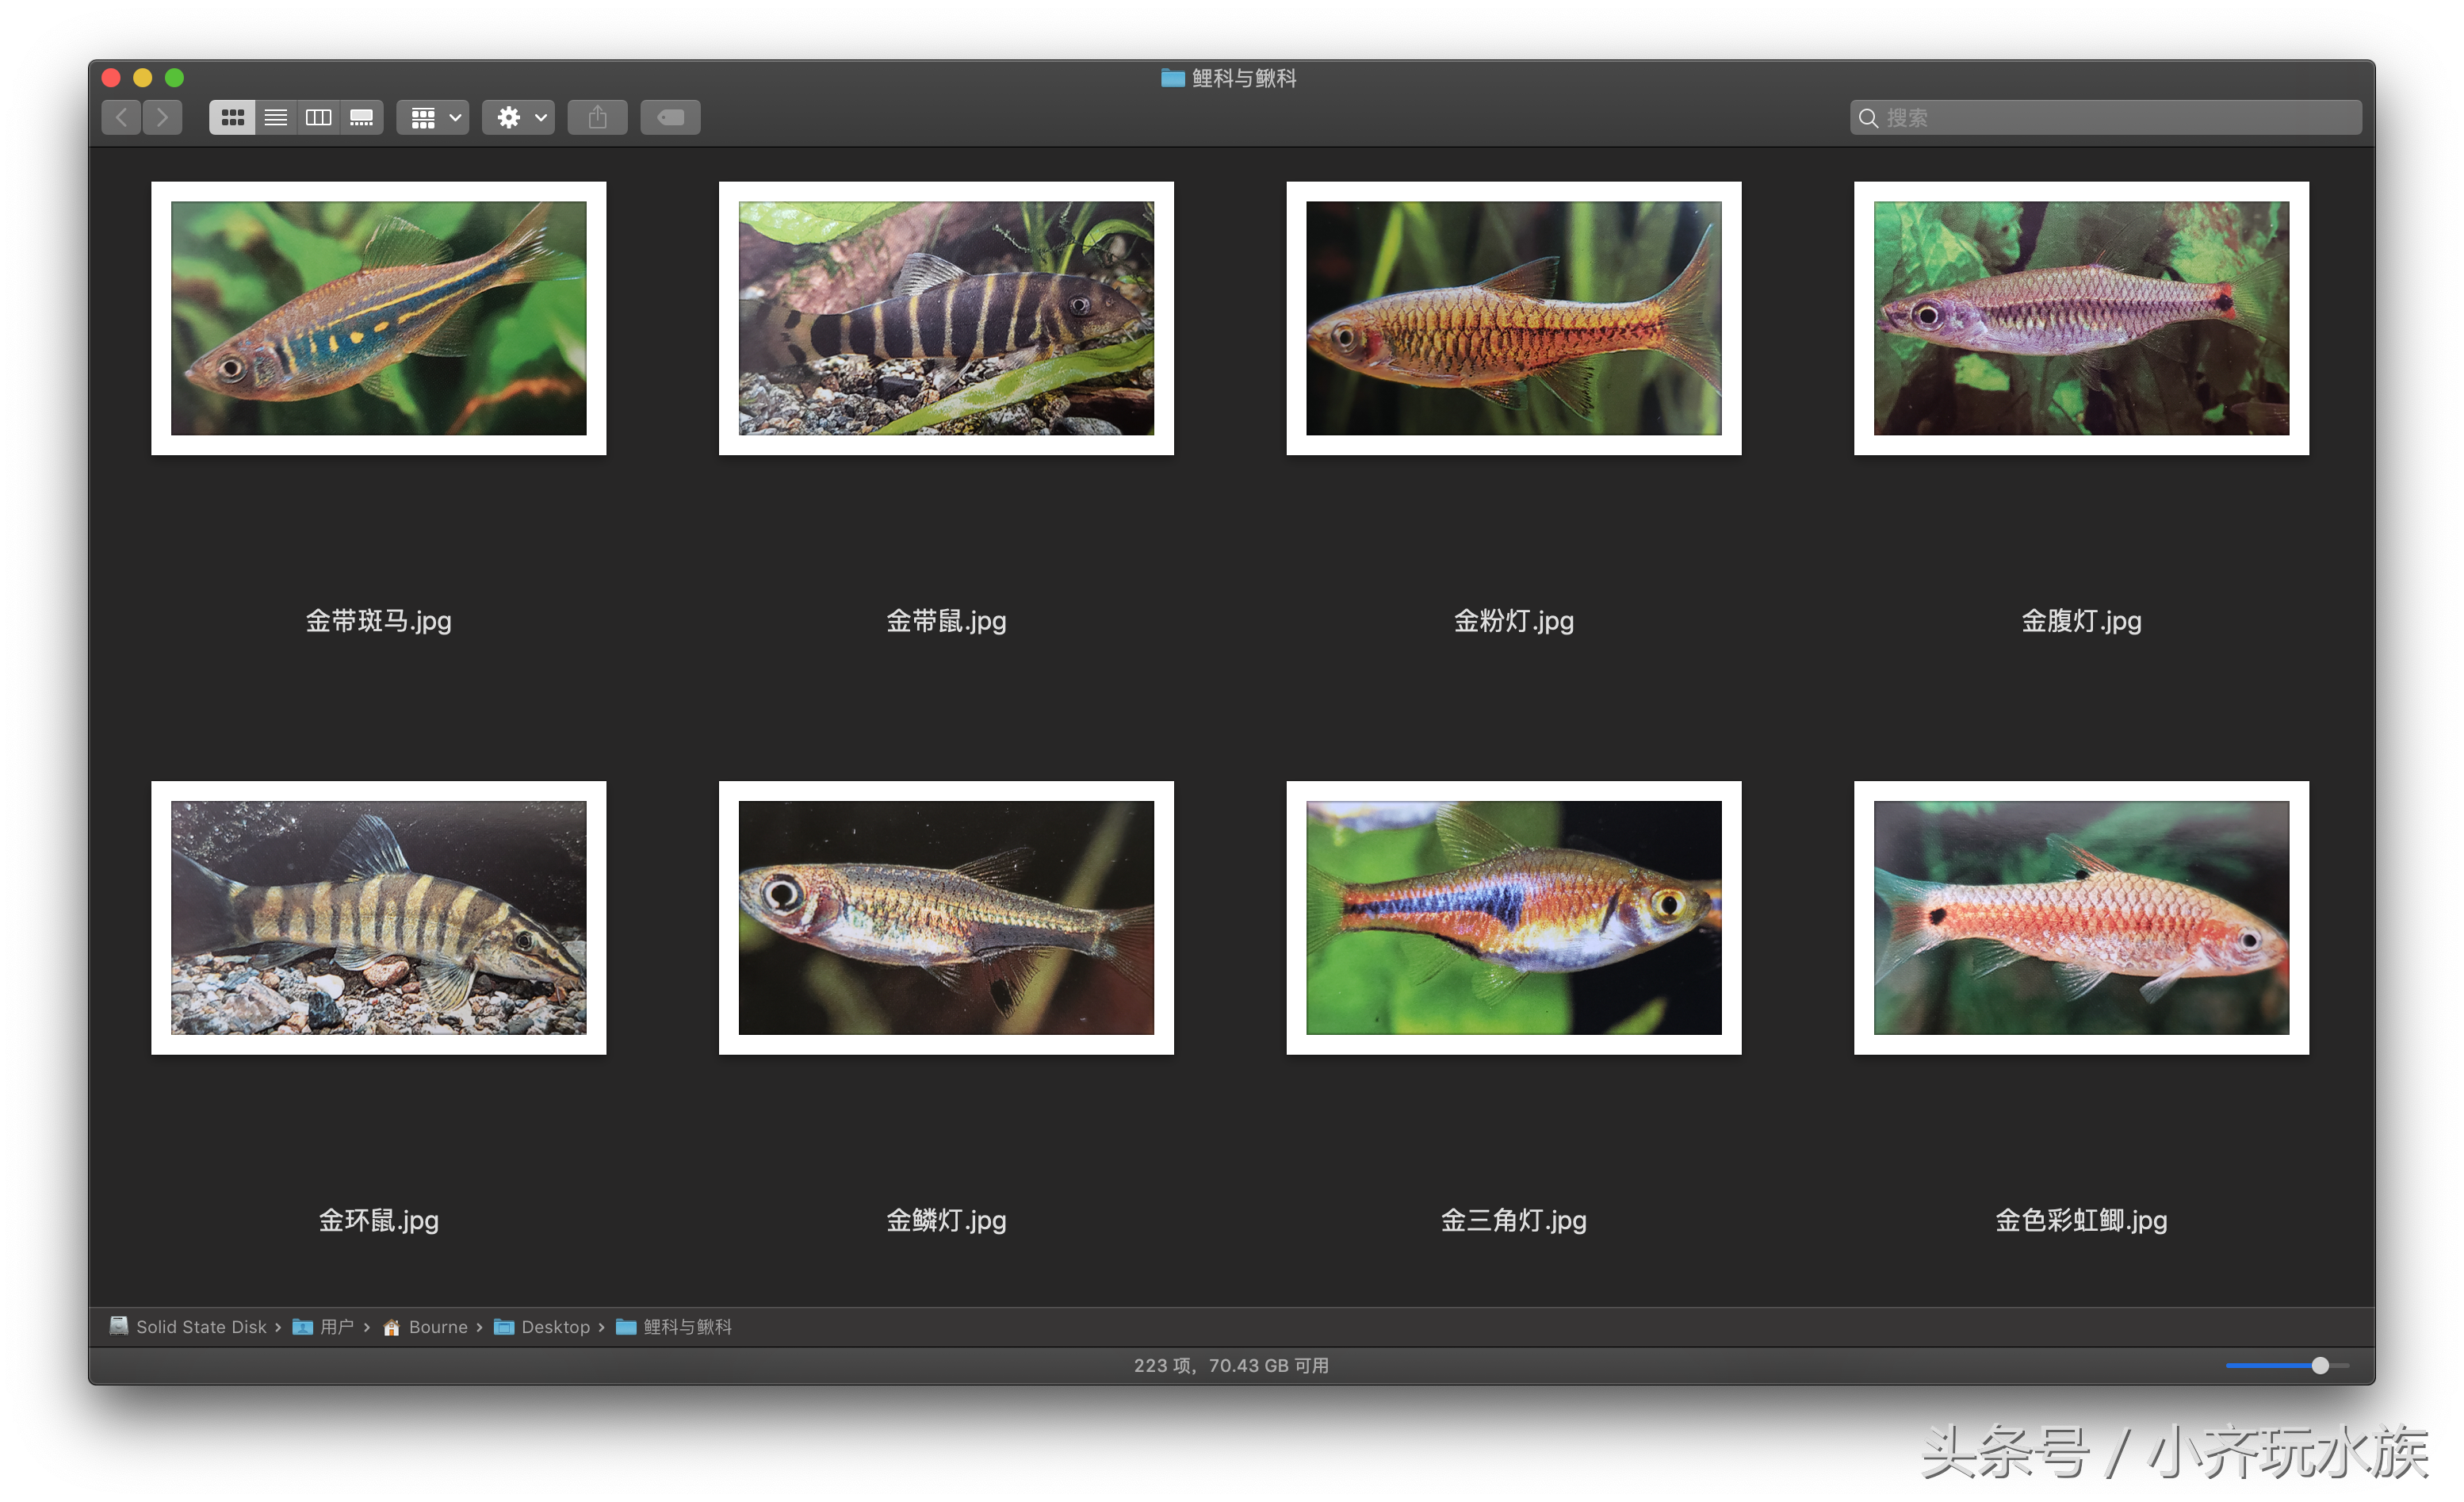Click the file name 金粉灯.jpg
Viewport: 2464px width, 1502px height.
pos(1514,621)
